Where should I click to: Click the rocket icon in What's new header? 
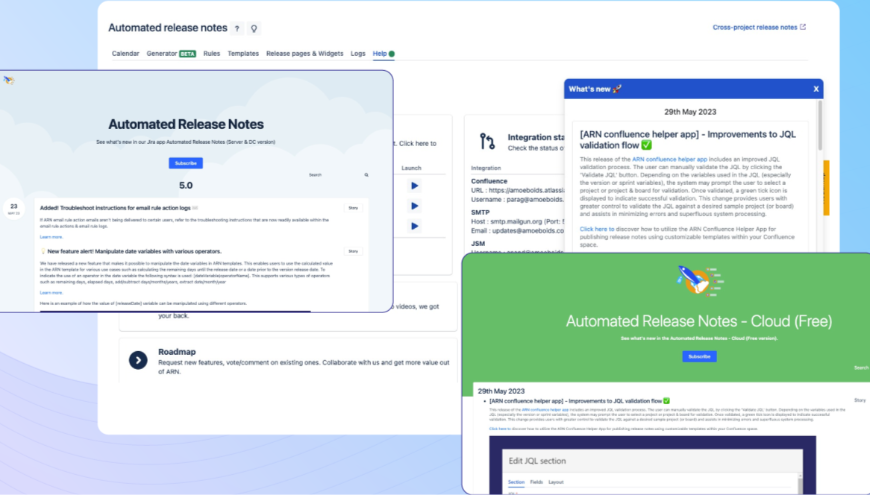point(617,89)
